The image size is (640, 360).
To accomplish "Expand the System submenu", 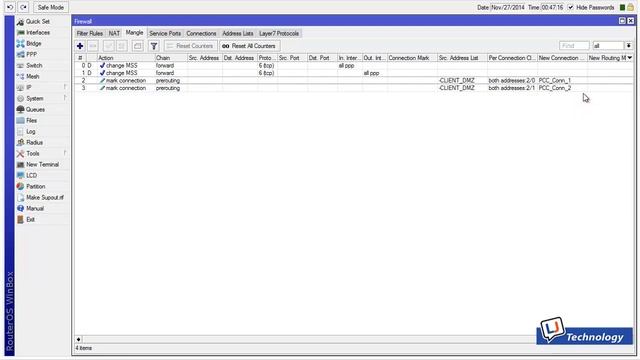I will [41, 99].
